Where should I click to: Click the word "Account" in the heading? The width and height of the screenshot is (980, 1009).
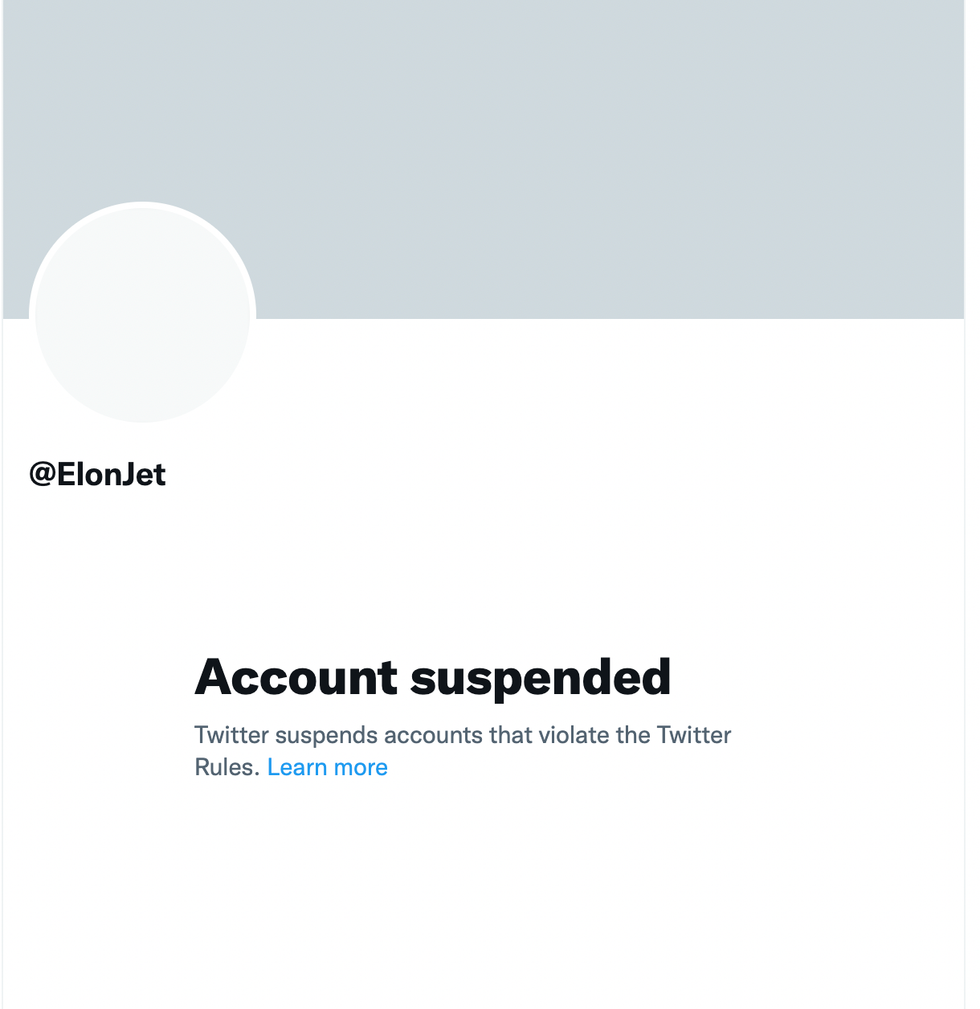coord(296,678)
